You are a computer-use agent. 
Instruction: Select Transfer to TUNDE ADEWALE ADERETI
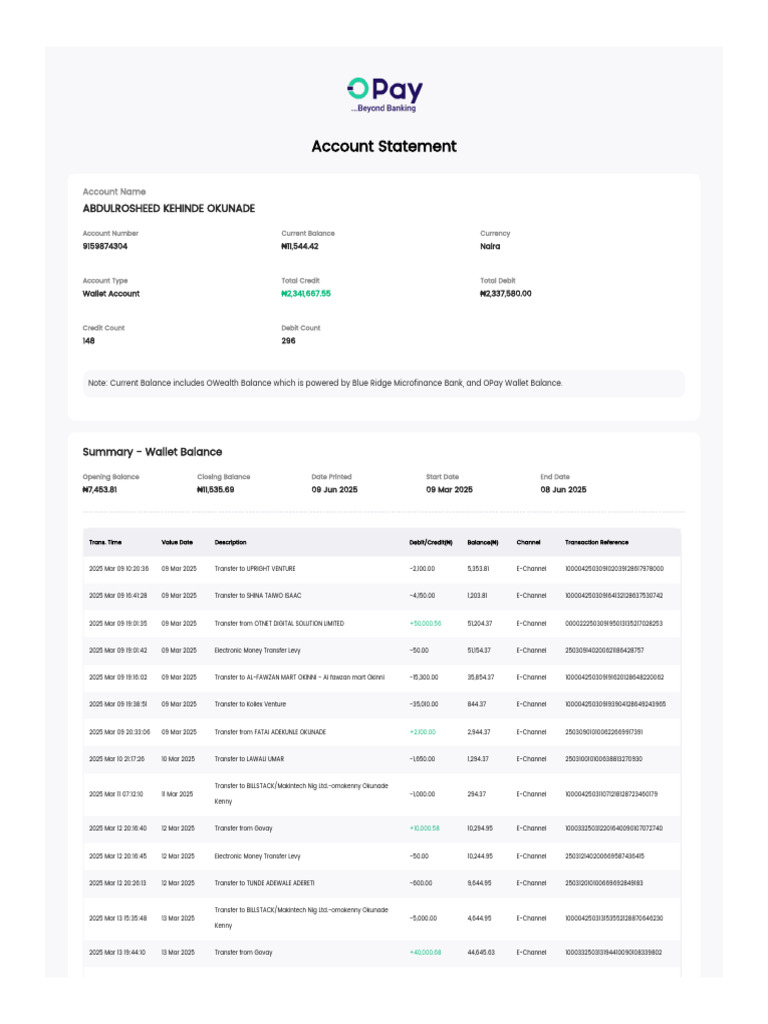264,883
